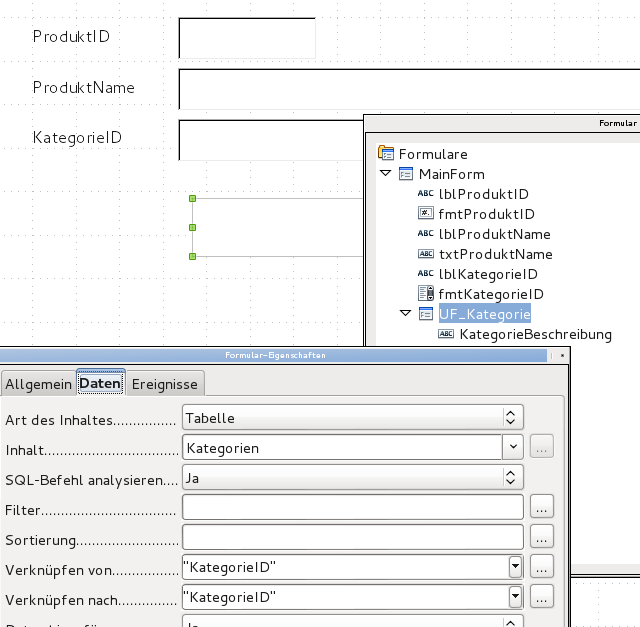Screen dimensions: 640x627
Task: Click the lblProduktID label icon
Action: 425,193
